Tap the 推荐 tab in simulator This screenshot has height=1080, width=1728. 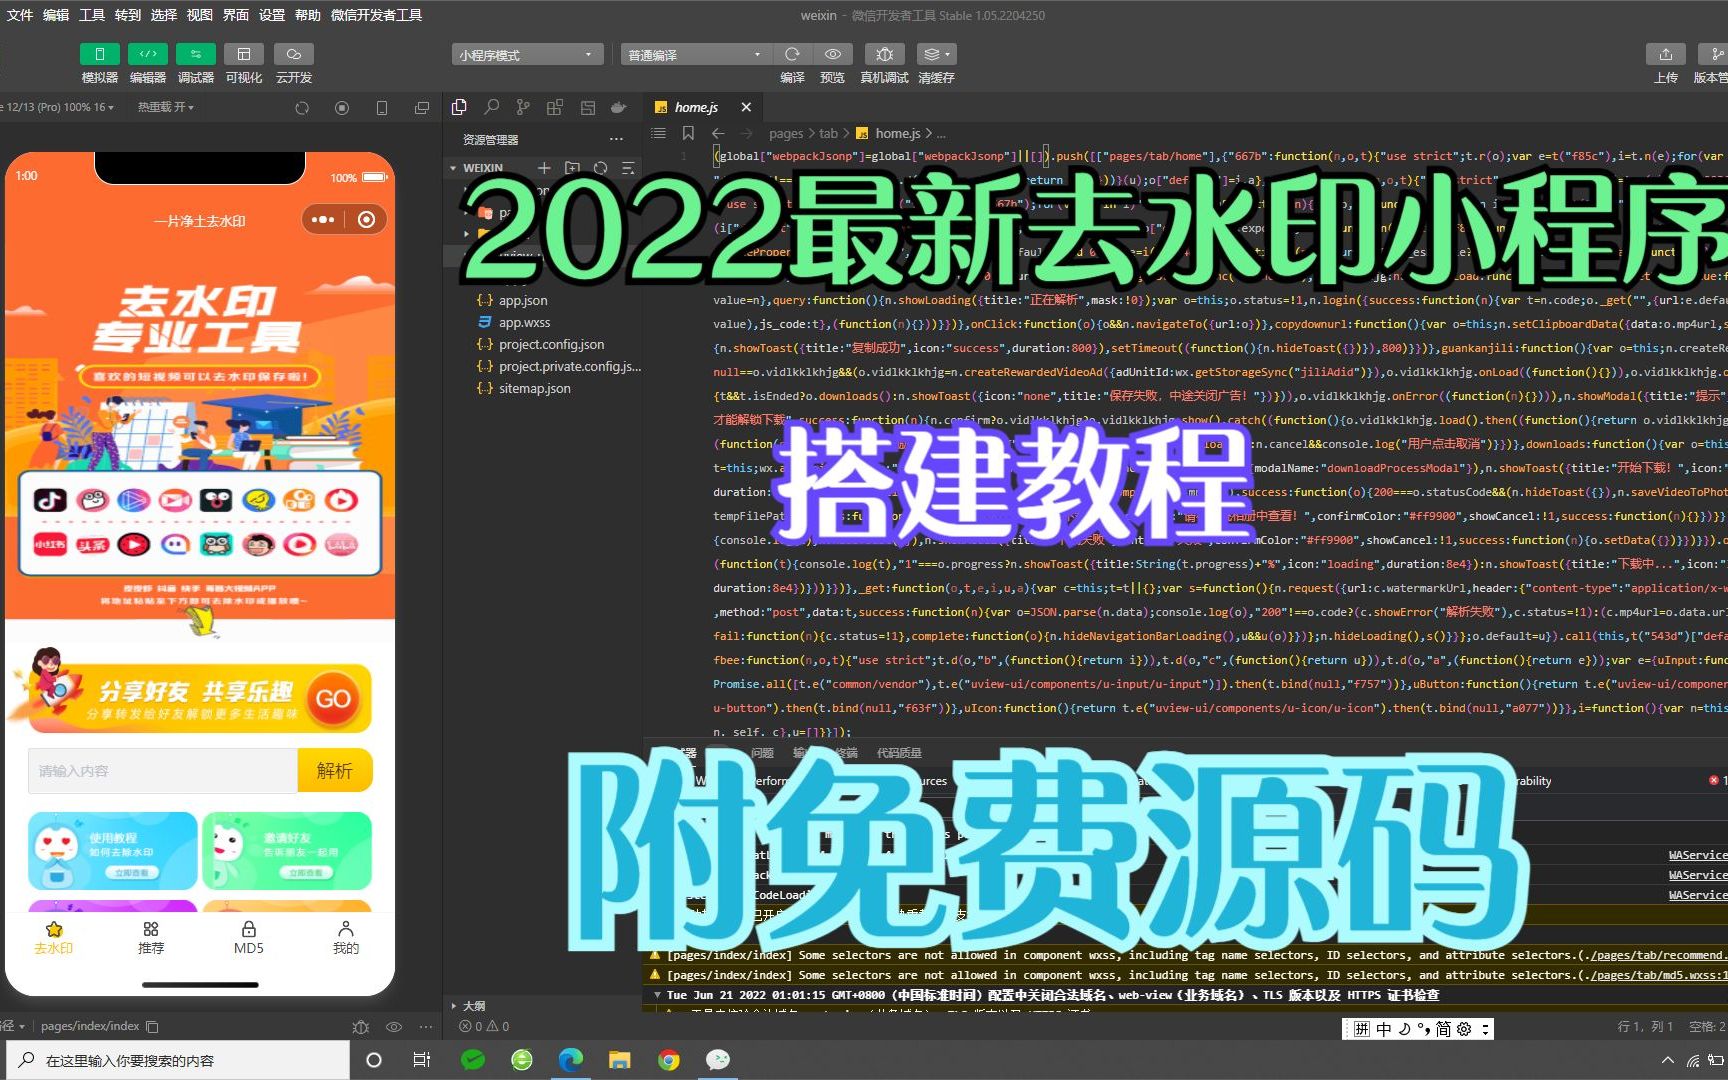click(151, 938)
